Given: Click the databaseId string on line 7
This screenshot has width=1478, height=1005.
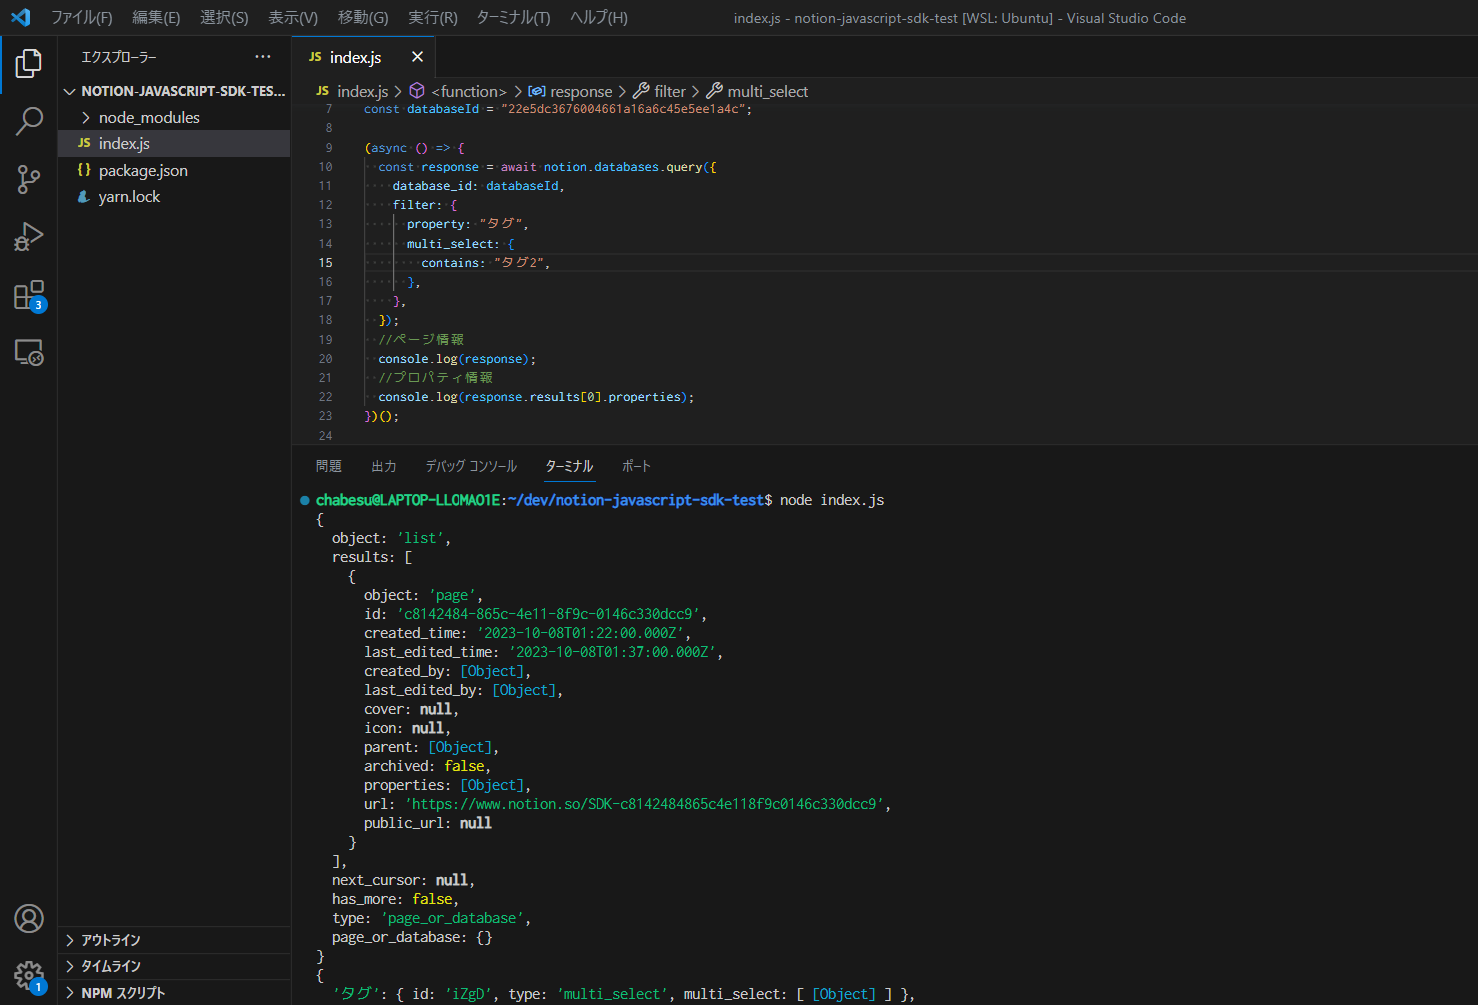Looking at the screenshot, I should point(626,109).
